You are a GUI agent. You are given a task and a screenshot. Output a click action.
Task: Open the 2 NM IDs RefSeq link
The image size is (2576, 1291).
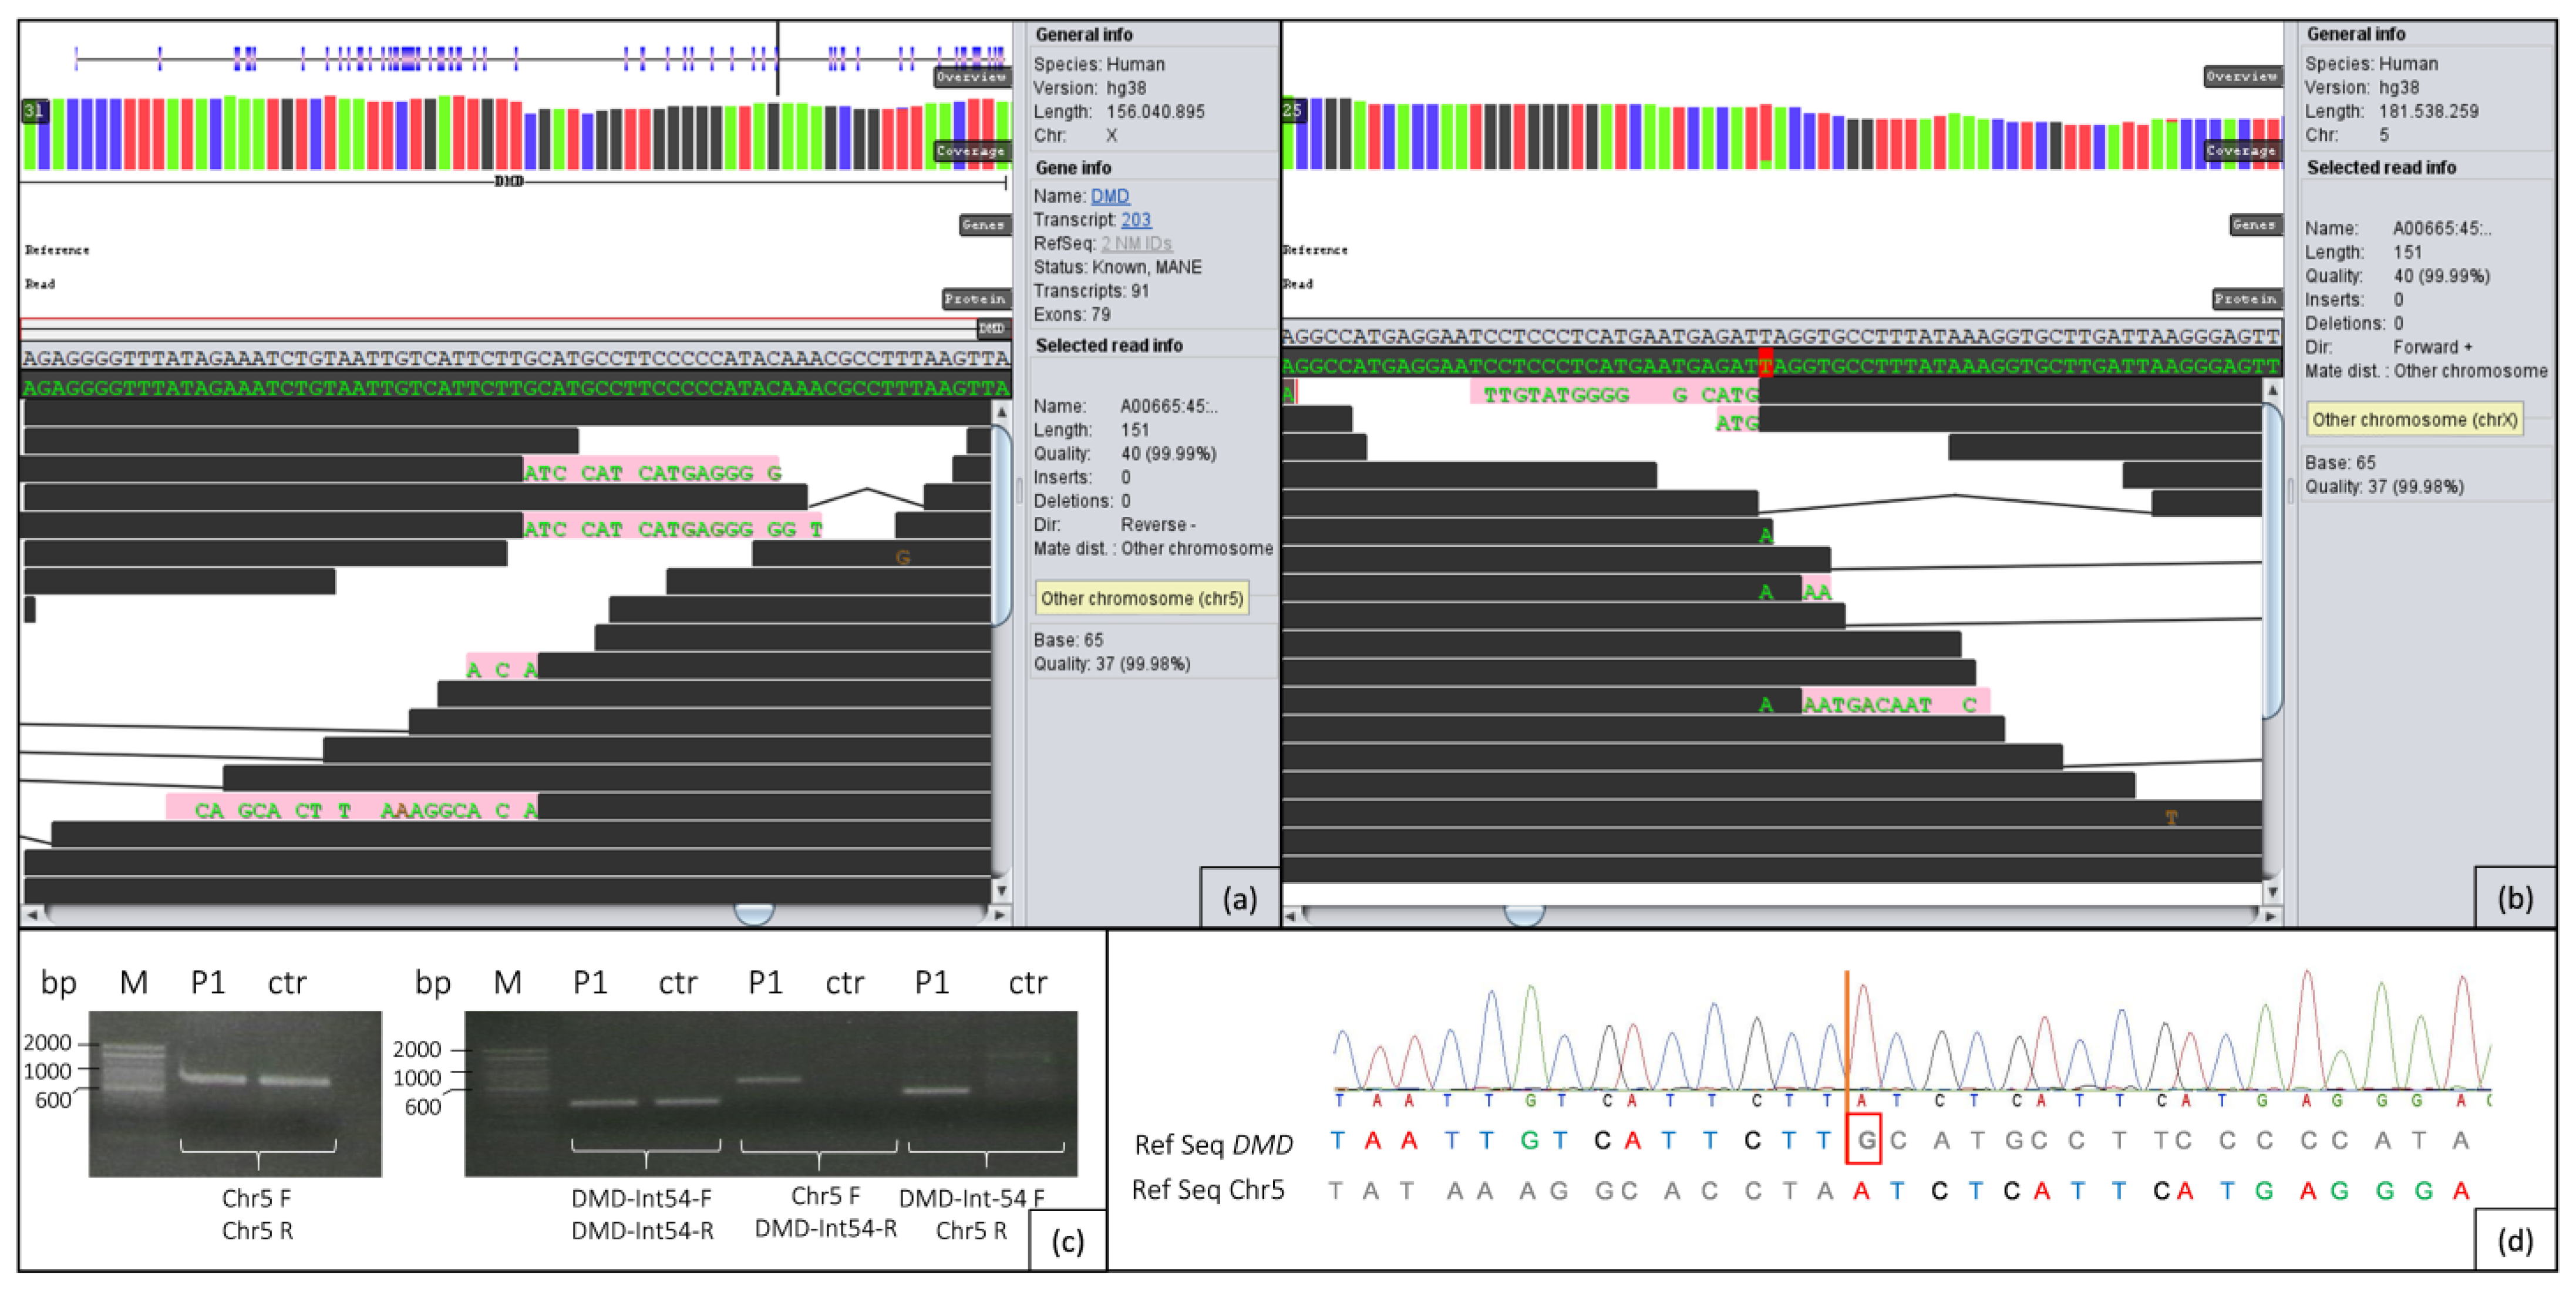pyautogui.click(x=1136, y=244)
